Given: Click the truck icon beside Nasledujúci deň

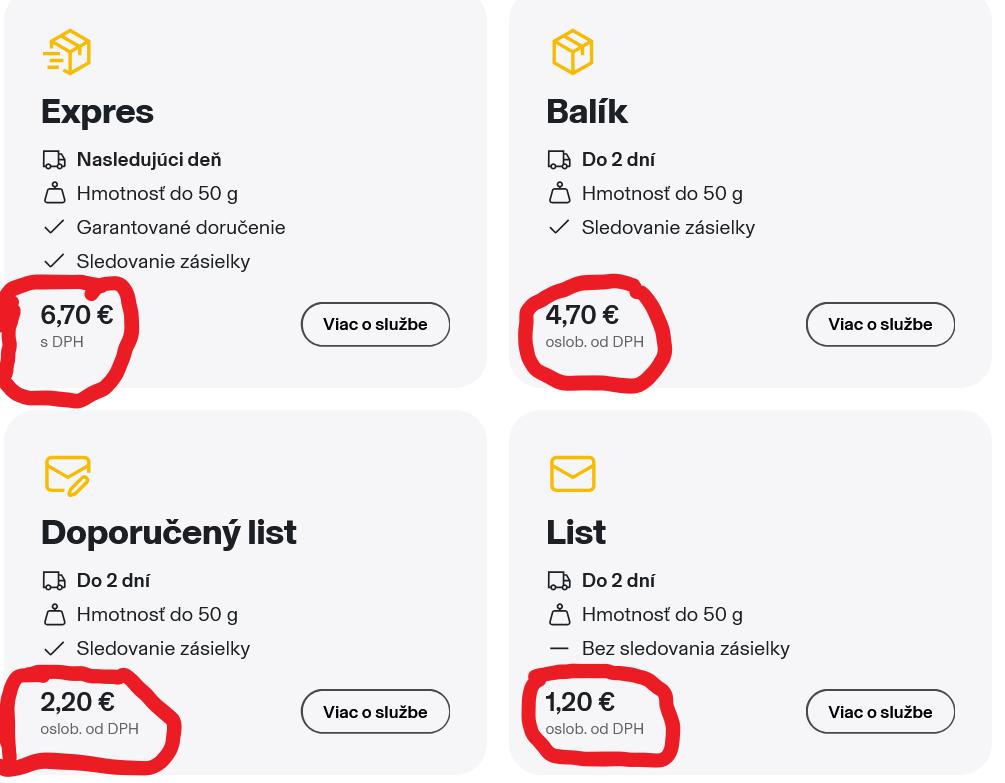Looking at the screenshot, I should pyautogui.click(x=54, y=160).
